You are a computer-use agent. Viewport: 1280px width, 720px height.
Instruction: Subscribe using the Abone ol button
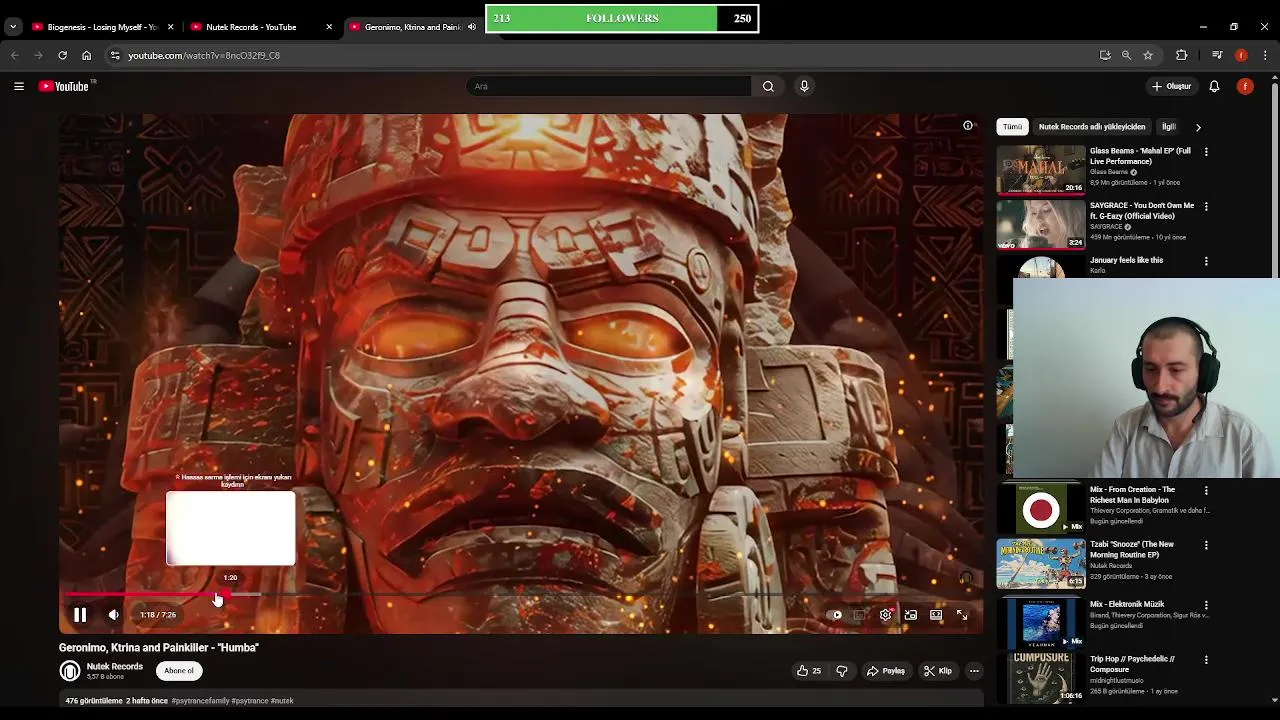click(179, 671)
